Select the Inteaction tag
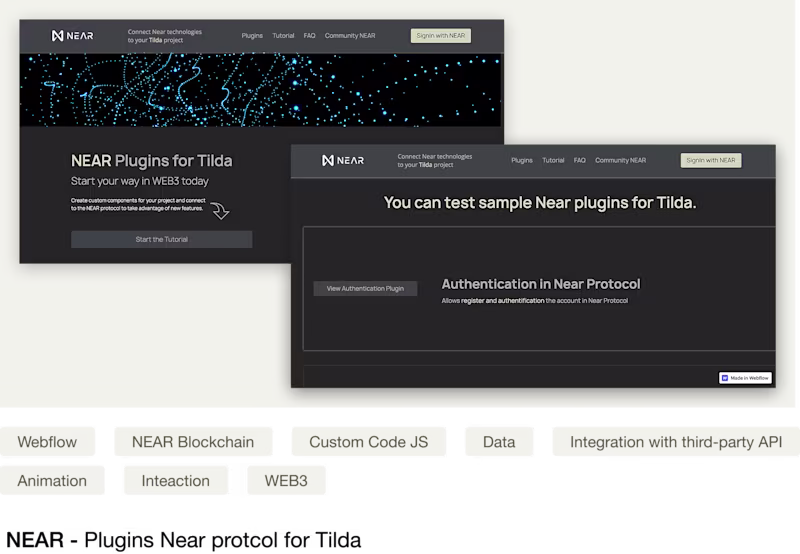Screen dimensions: 800x554 pos(176,481)
